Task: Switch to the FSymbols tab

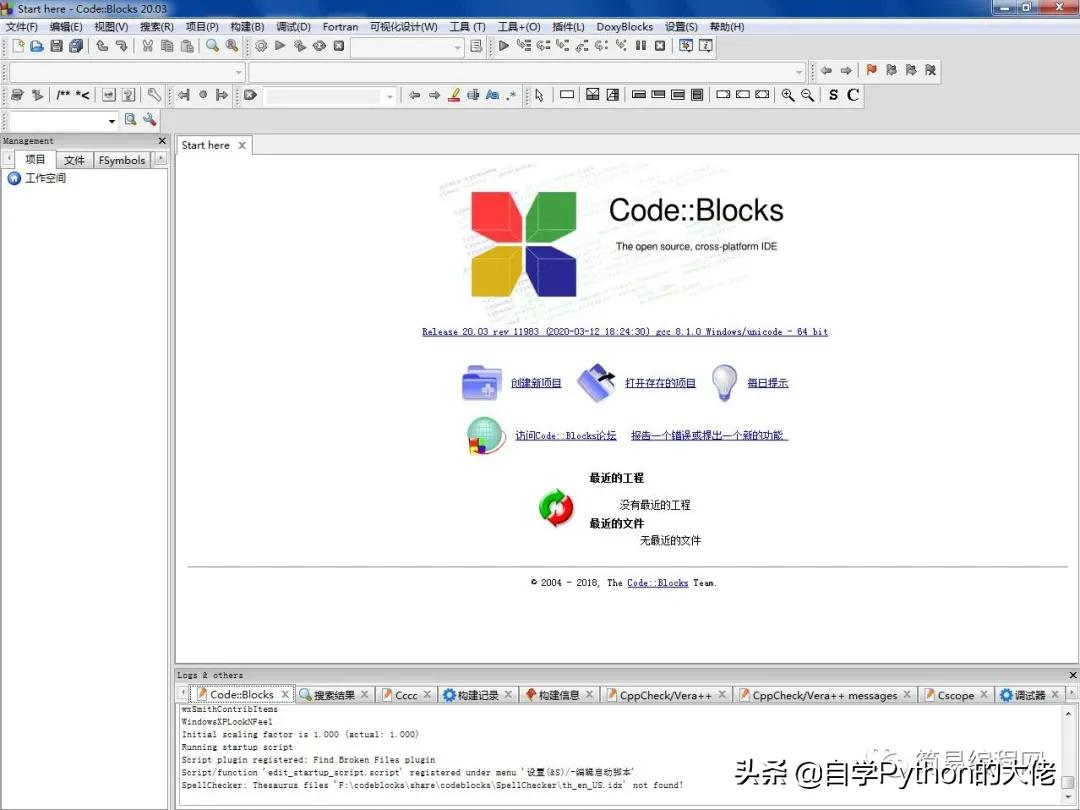Action: [122, 160]
